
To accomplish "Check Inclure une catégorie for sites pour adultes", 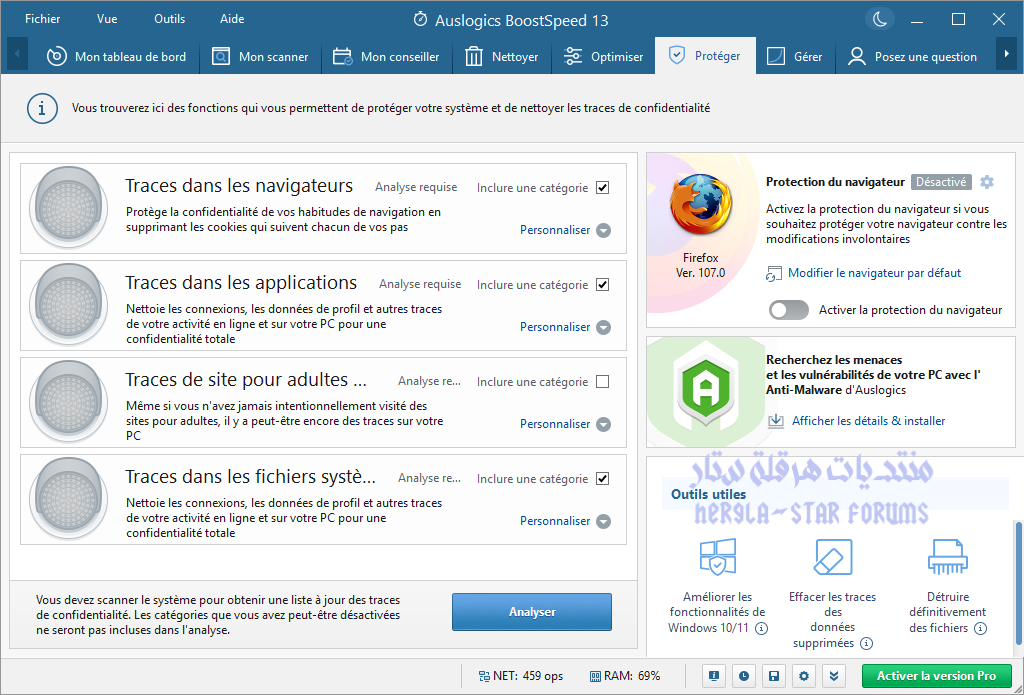I will pos(602,381).
